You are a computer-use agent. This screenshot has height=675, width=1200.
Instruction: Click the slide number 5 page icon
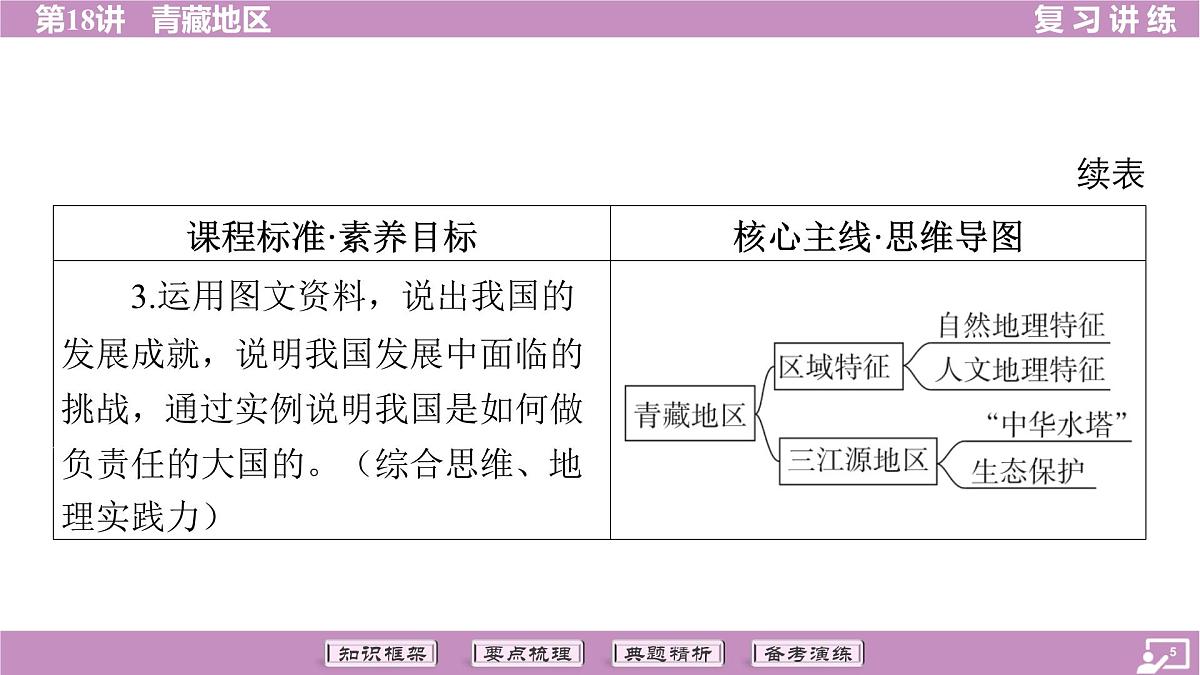pyautogui.click(x=1162, y=655)
